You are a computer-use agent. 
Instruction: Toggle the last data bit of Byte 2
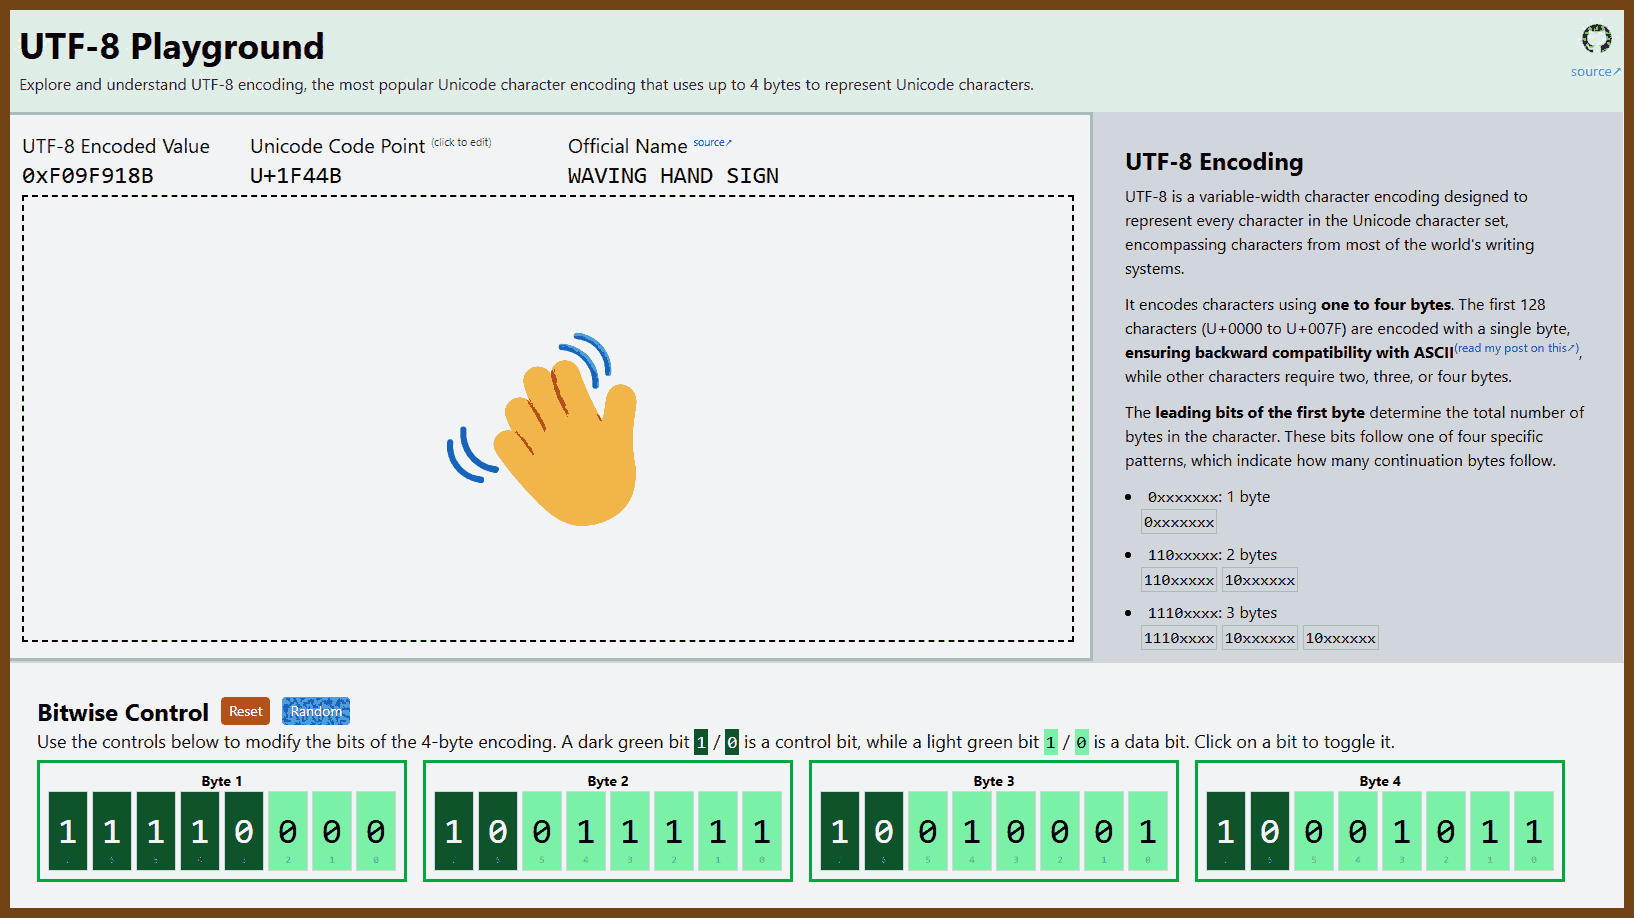coord(762,831)
